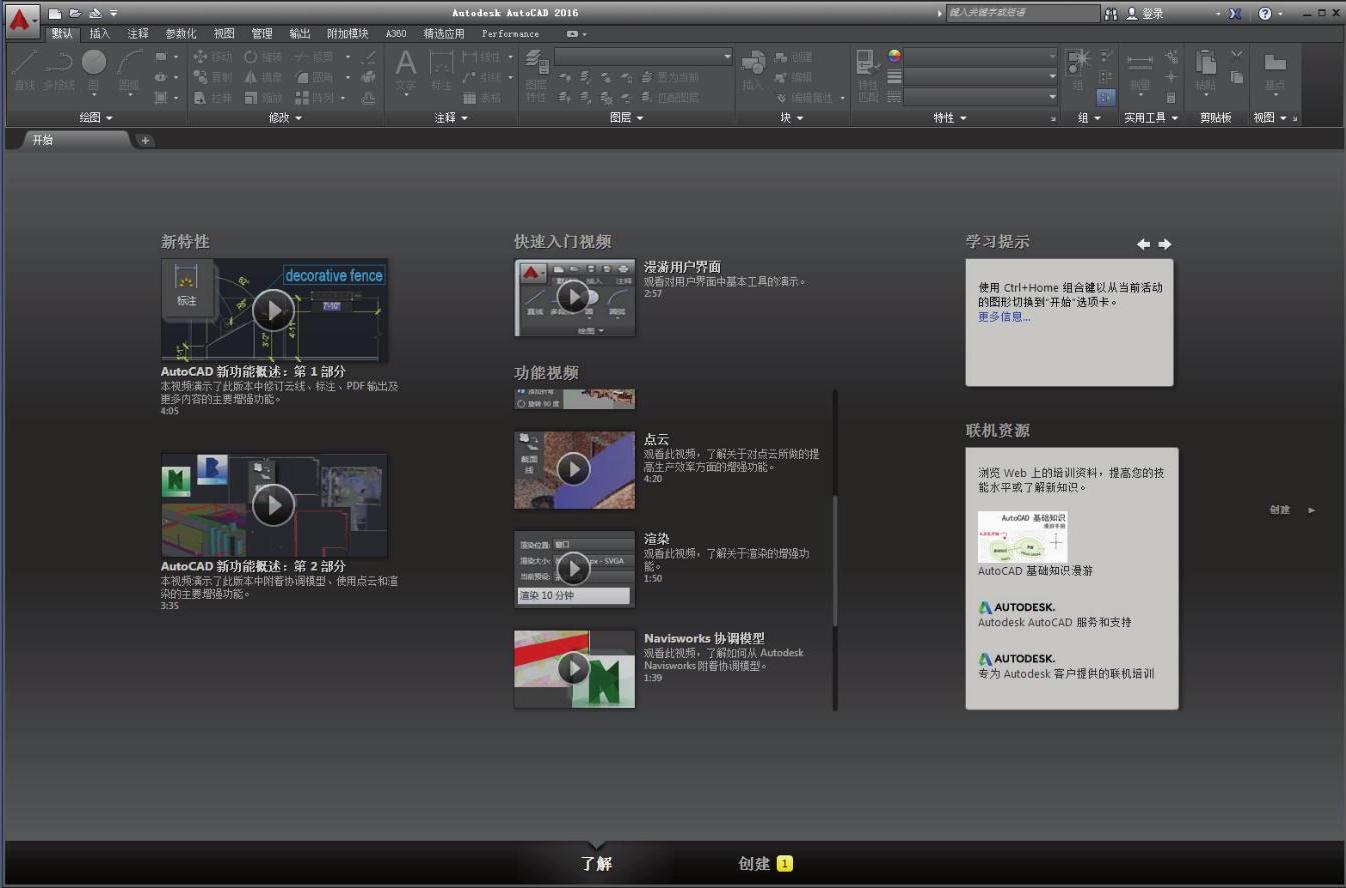Open the layer name dropdown list
1346x888 pixels.
tap(644, 57)
